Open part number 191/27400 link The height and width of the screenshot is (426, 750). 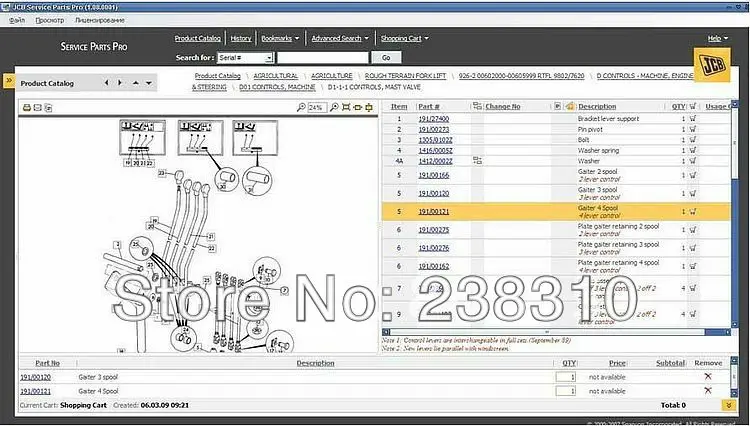433,119
